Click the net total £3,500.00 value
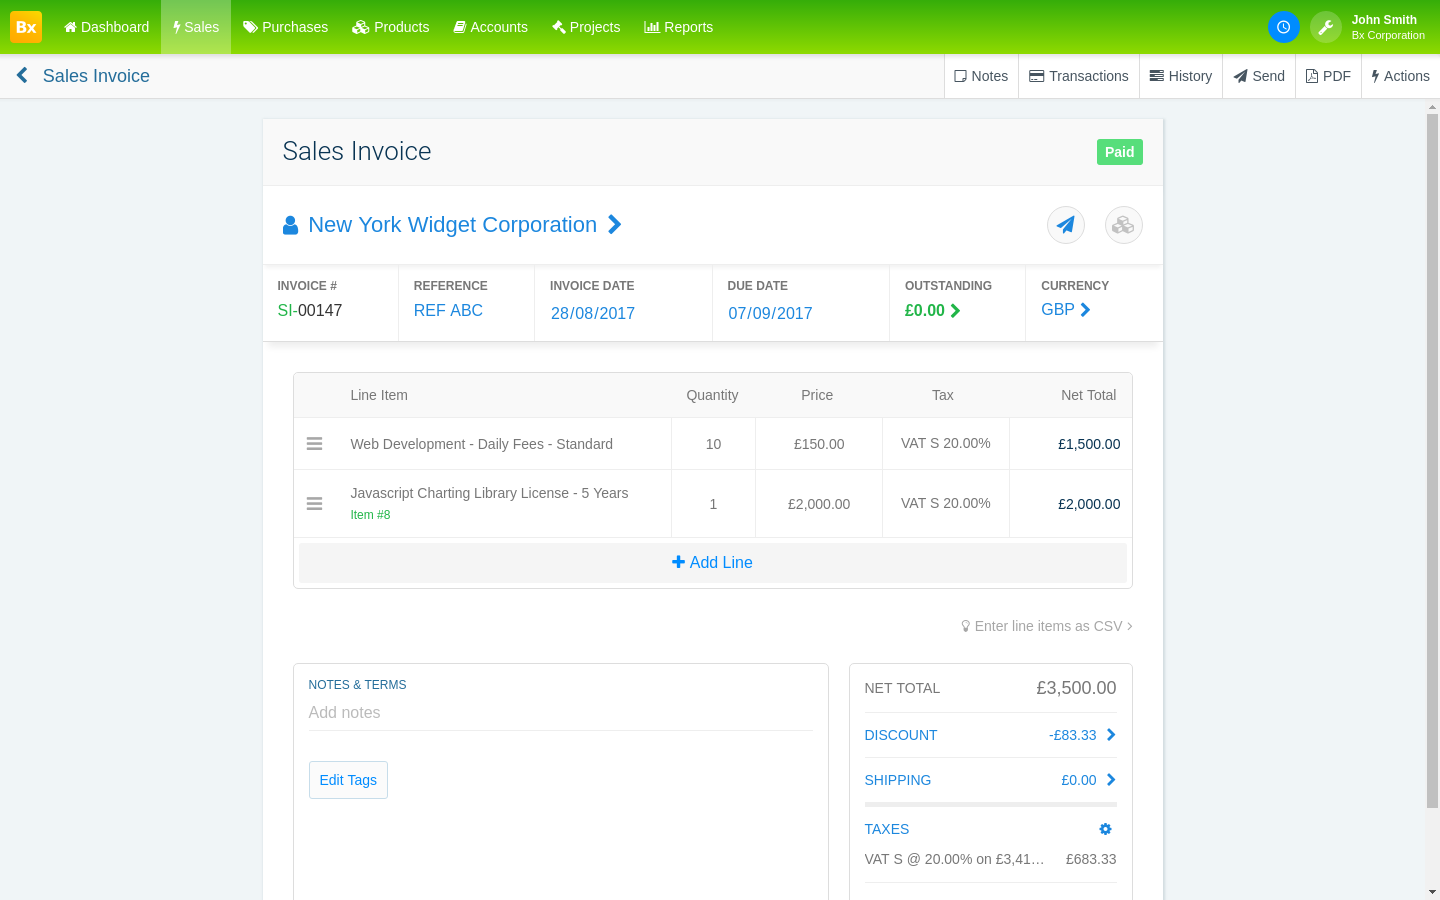The height and width of the screenshot is (900, 1440). [1076, 688]
